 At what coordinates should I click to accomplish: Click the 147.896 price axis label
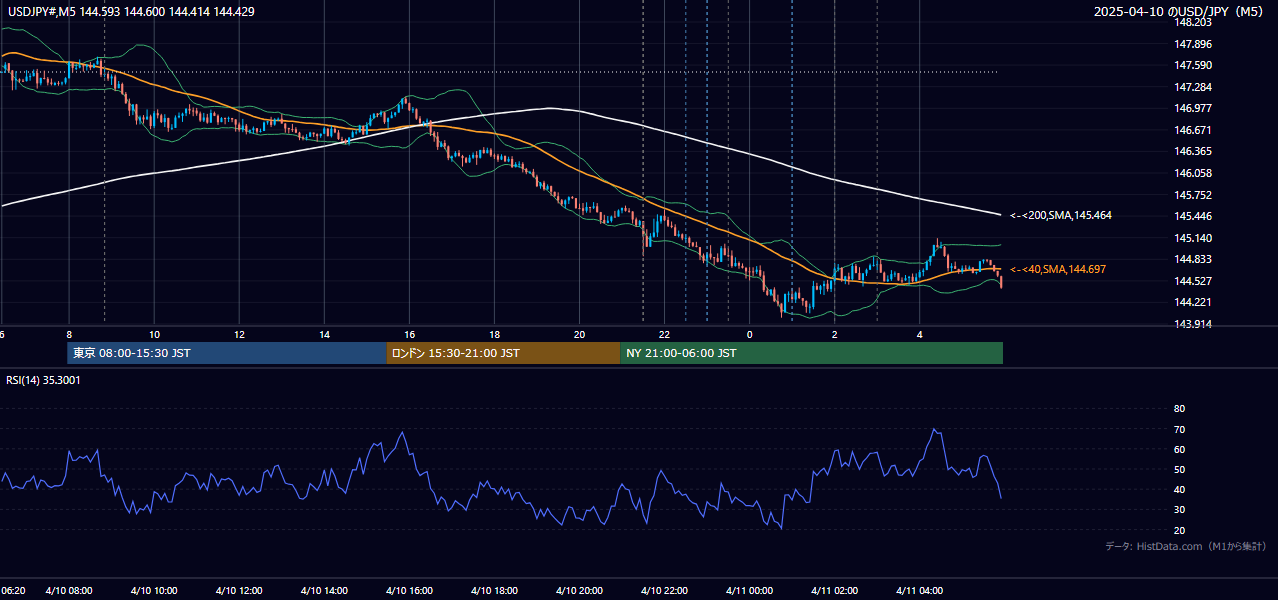click(x=1193, y=44)
